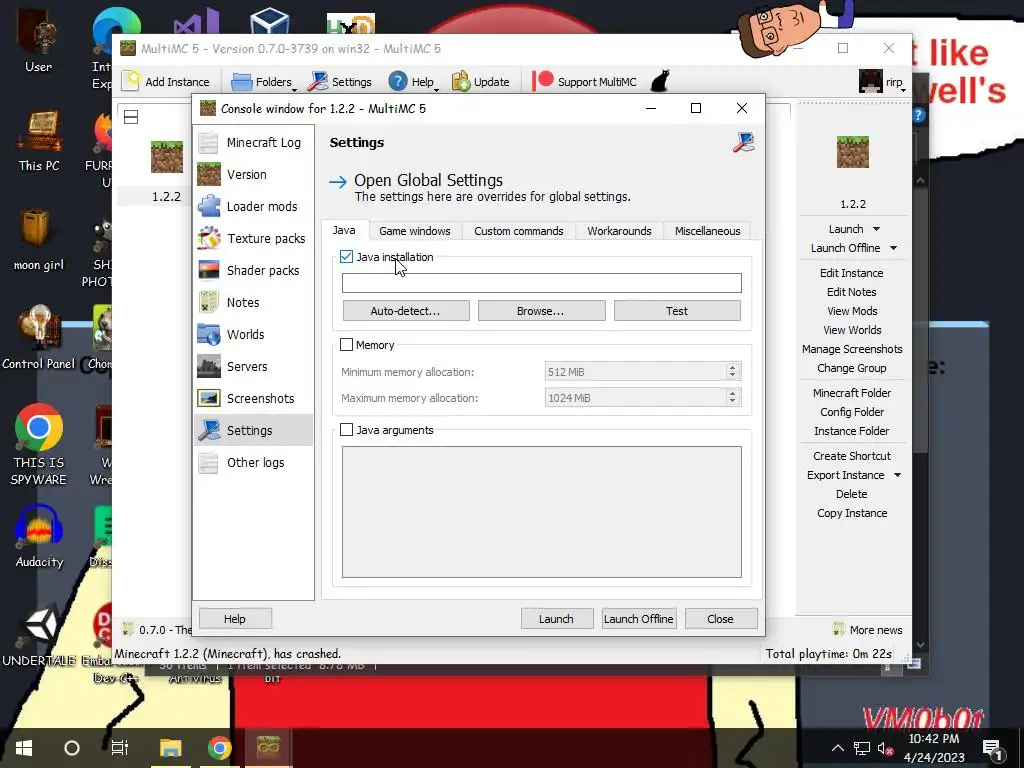Click the Help button in console window
This screenshot has height=768, width=1024.
pos(235,618)
